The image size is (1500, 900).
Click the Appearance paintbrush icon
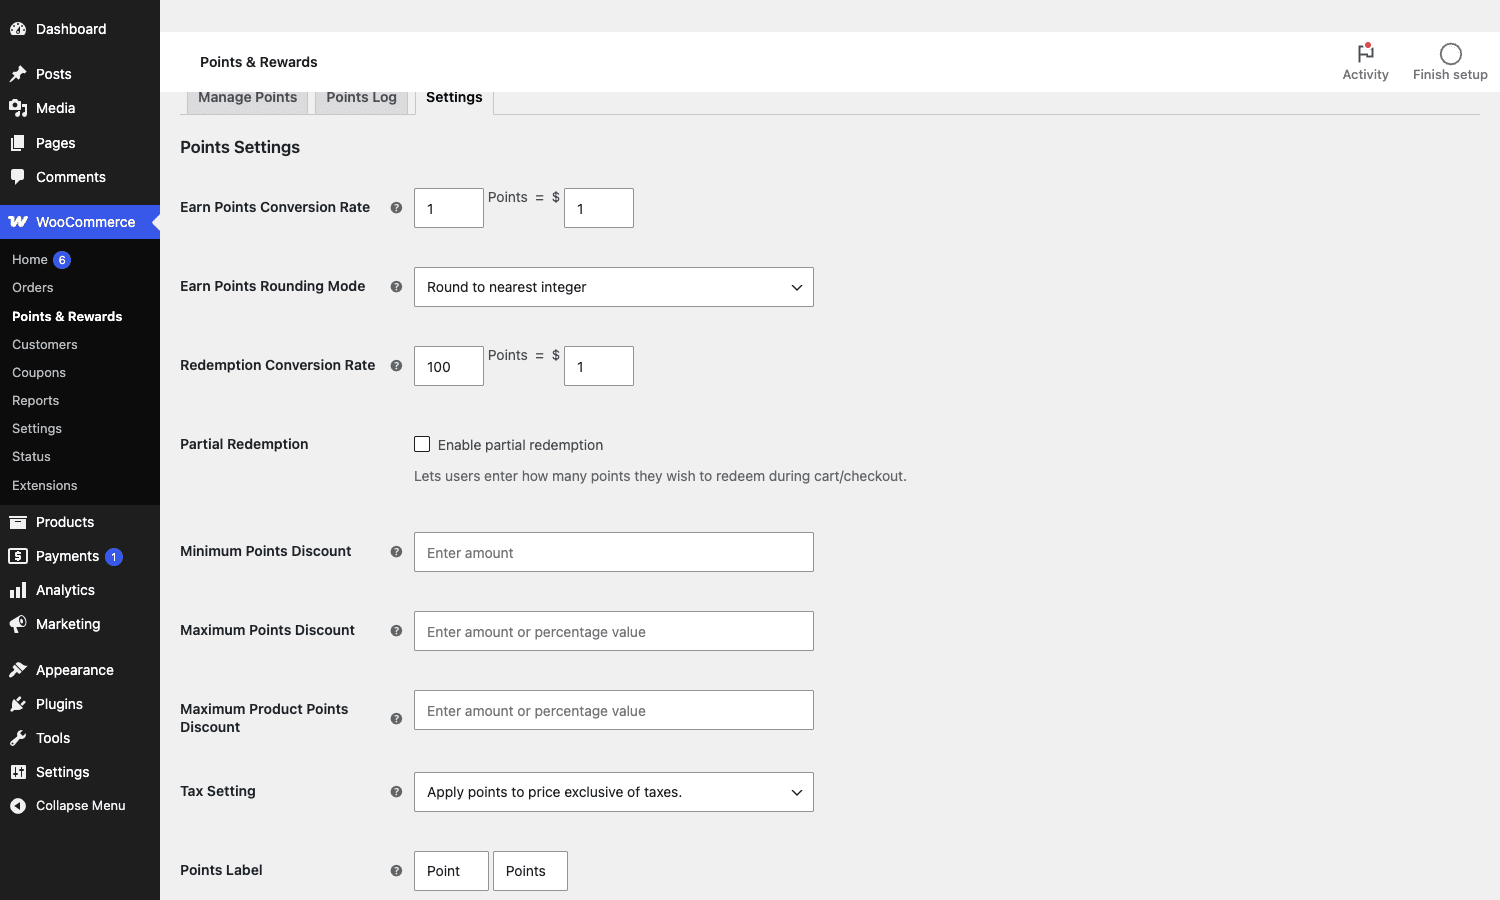[x=18, y=670]
